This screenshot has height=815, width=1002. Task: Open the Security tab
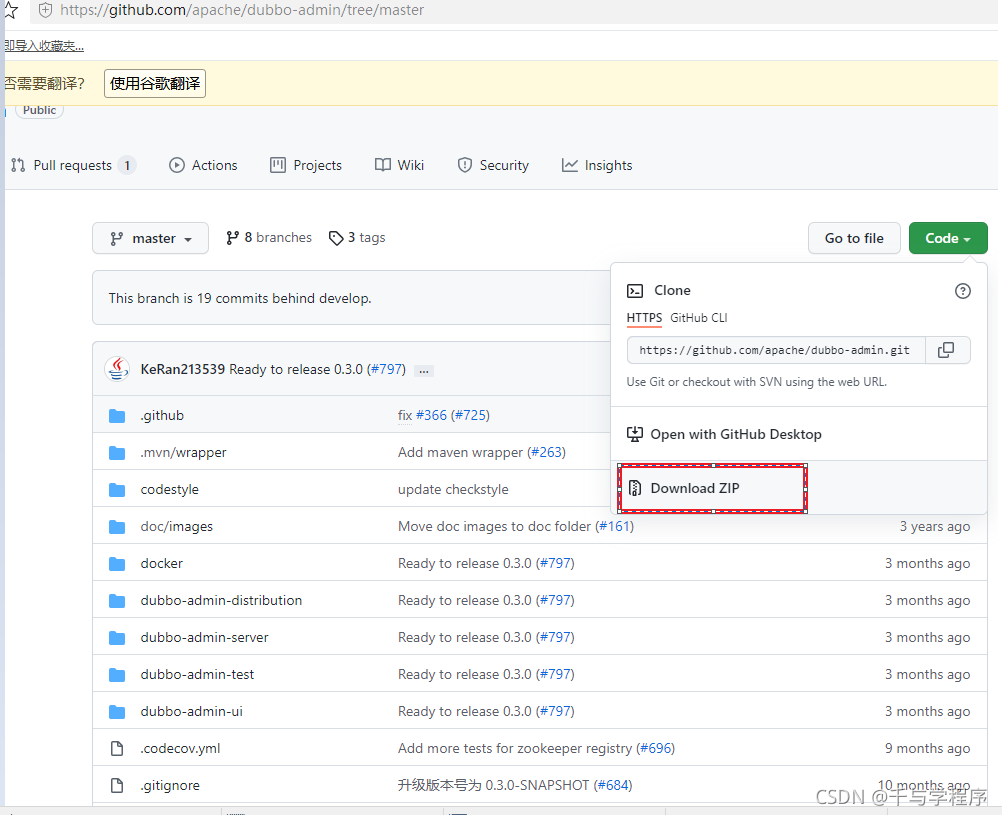(x=493, y=166)
